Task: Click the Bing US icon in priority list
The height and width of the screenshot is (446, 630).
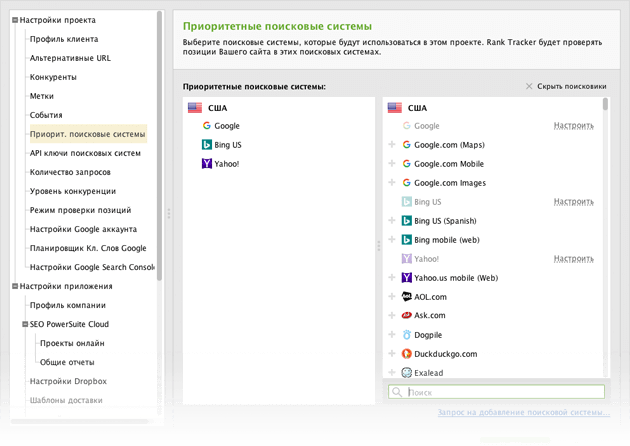Action: click(x=206, y=145)
